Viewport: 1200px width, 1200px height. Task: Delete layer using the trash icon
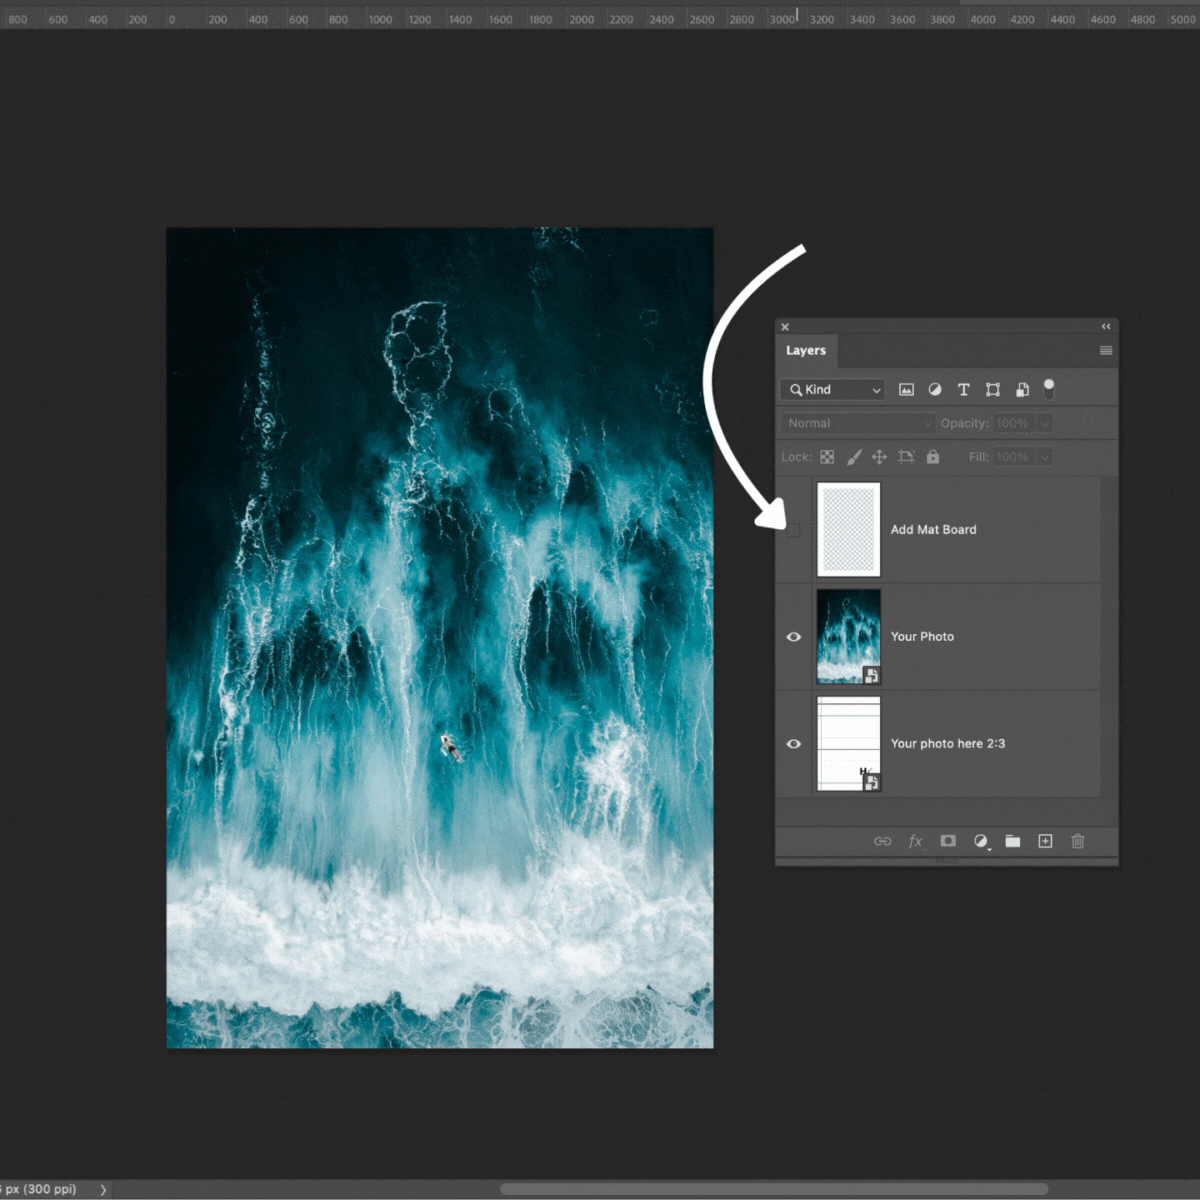1078,841
